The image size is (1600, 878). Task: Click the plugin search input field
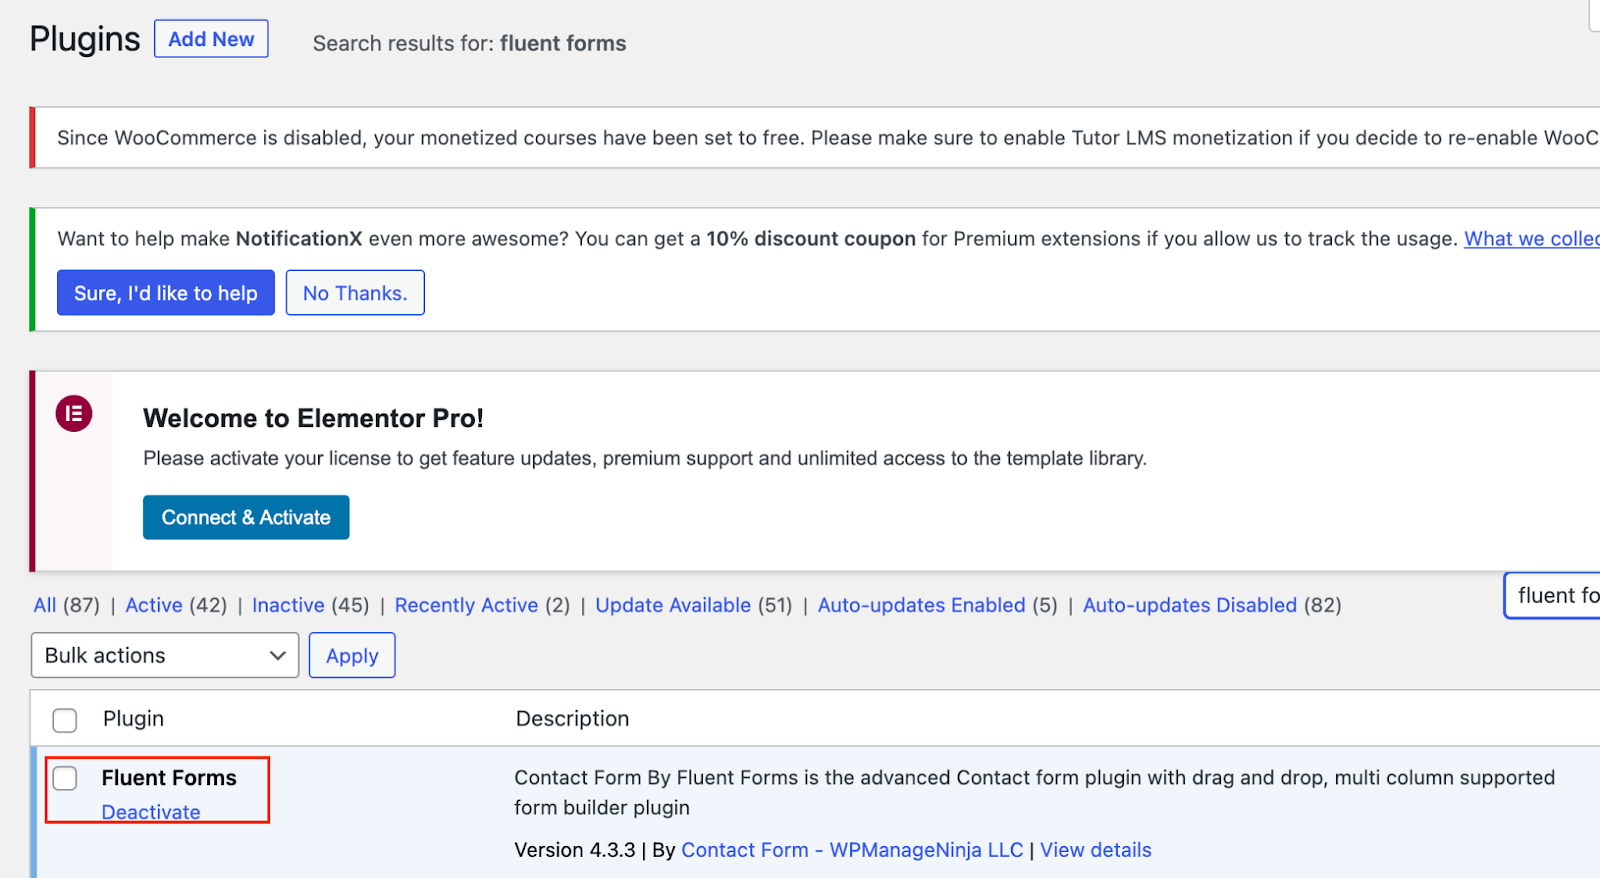[x=1555, y=596]
